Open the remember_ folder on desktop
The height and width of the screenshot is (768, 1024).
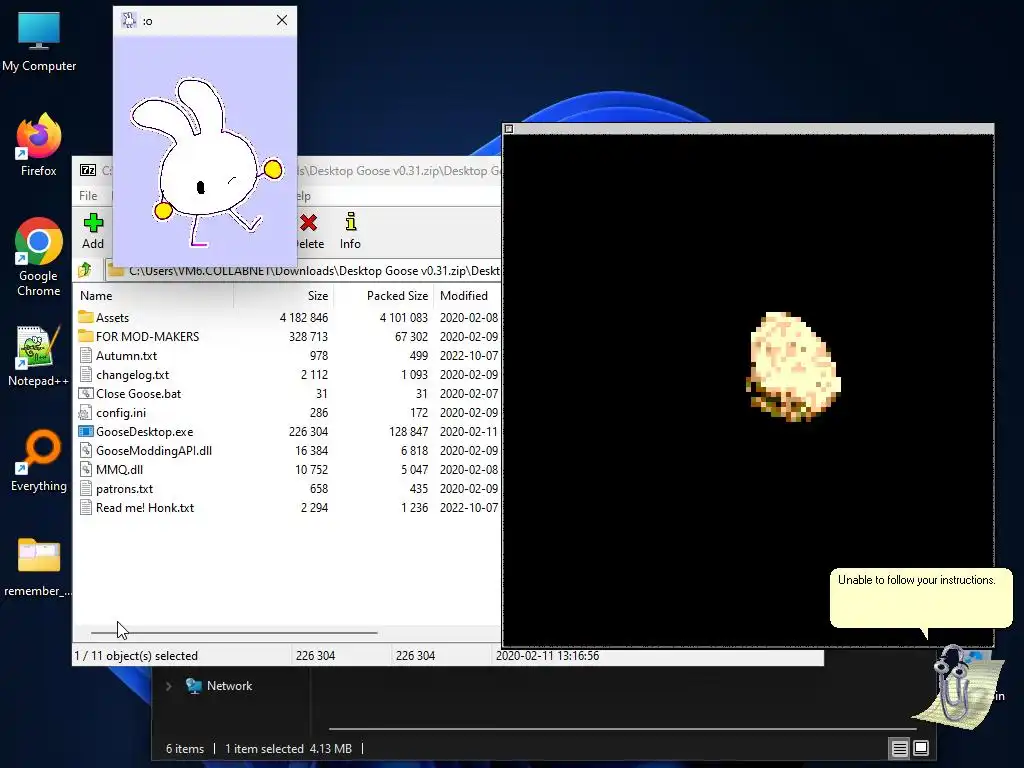pyautogui.click(x=39, y=567)
